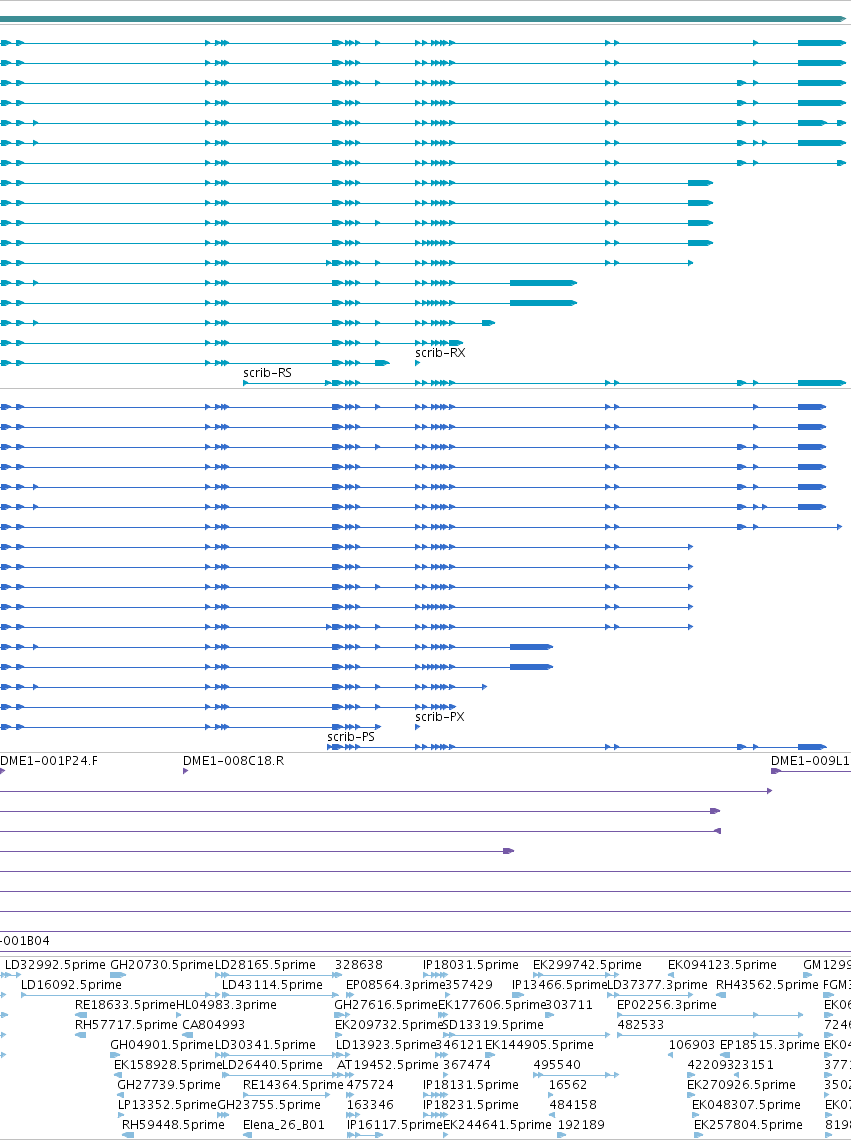Select the LD26440.5prime label
Image resolution: width=851 pixels, height=1140 pixels.
(x=272, y=1064)
